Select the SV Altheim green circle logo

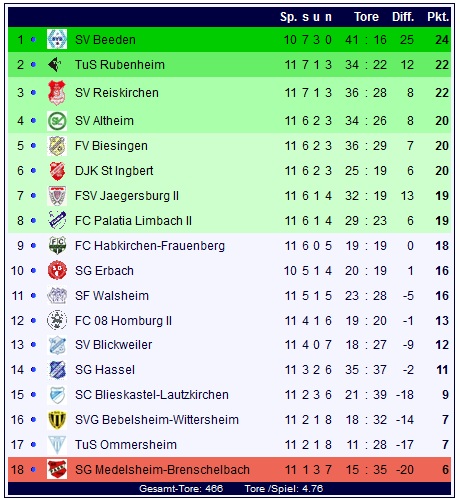click(57, 121)
